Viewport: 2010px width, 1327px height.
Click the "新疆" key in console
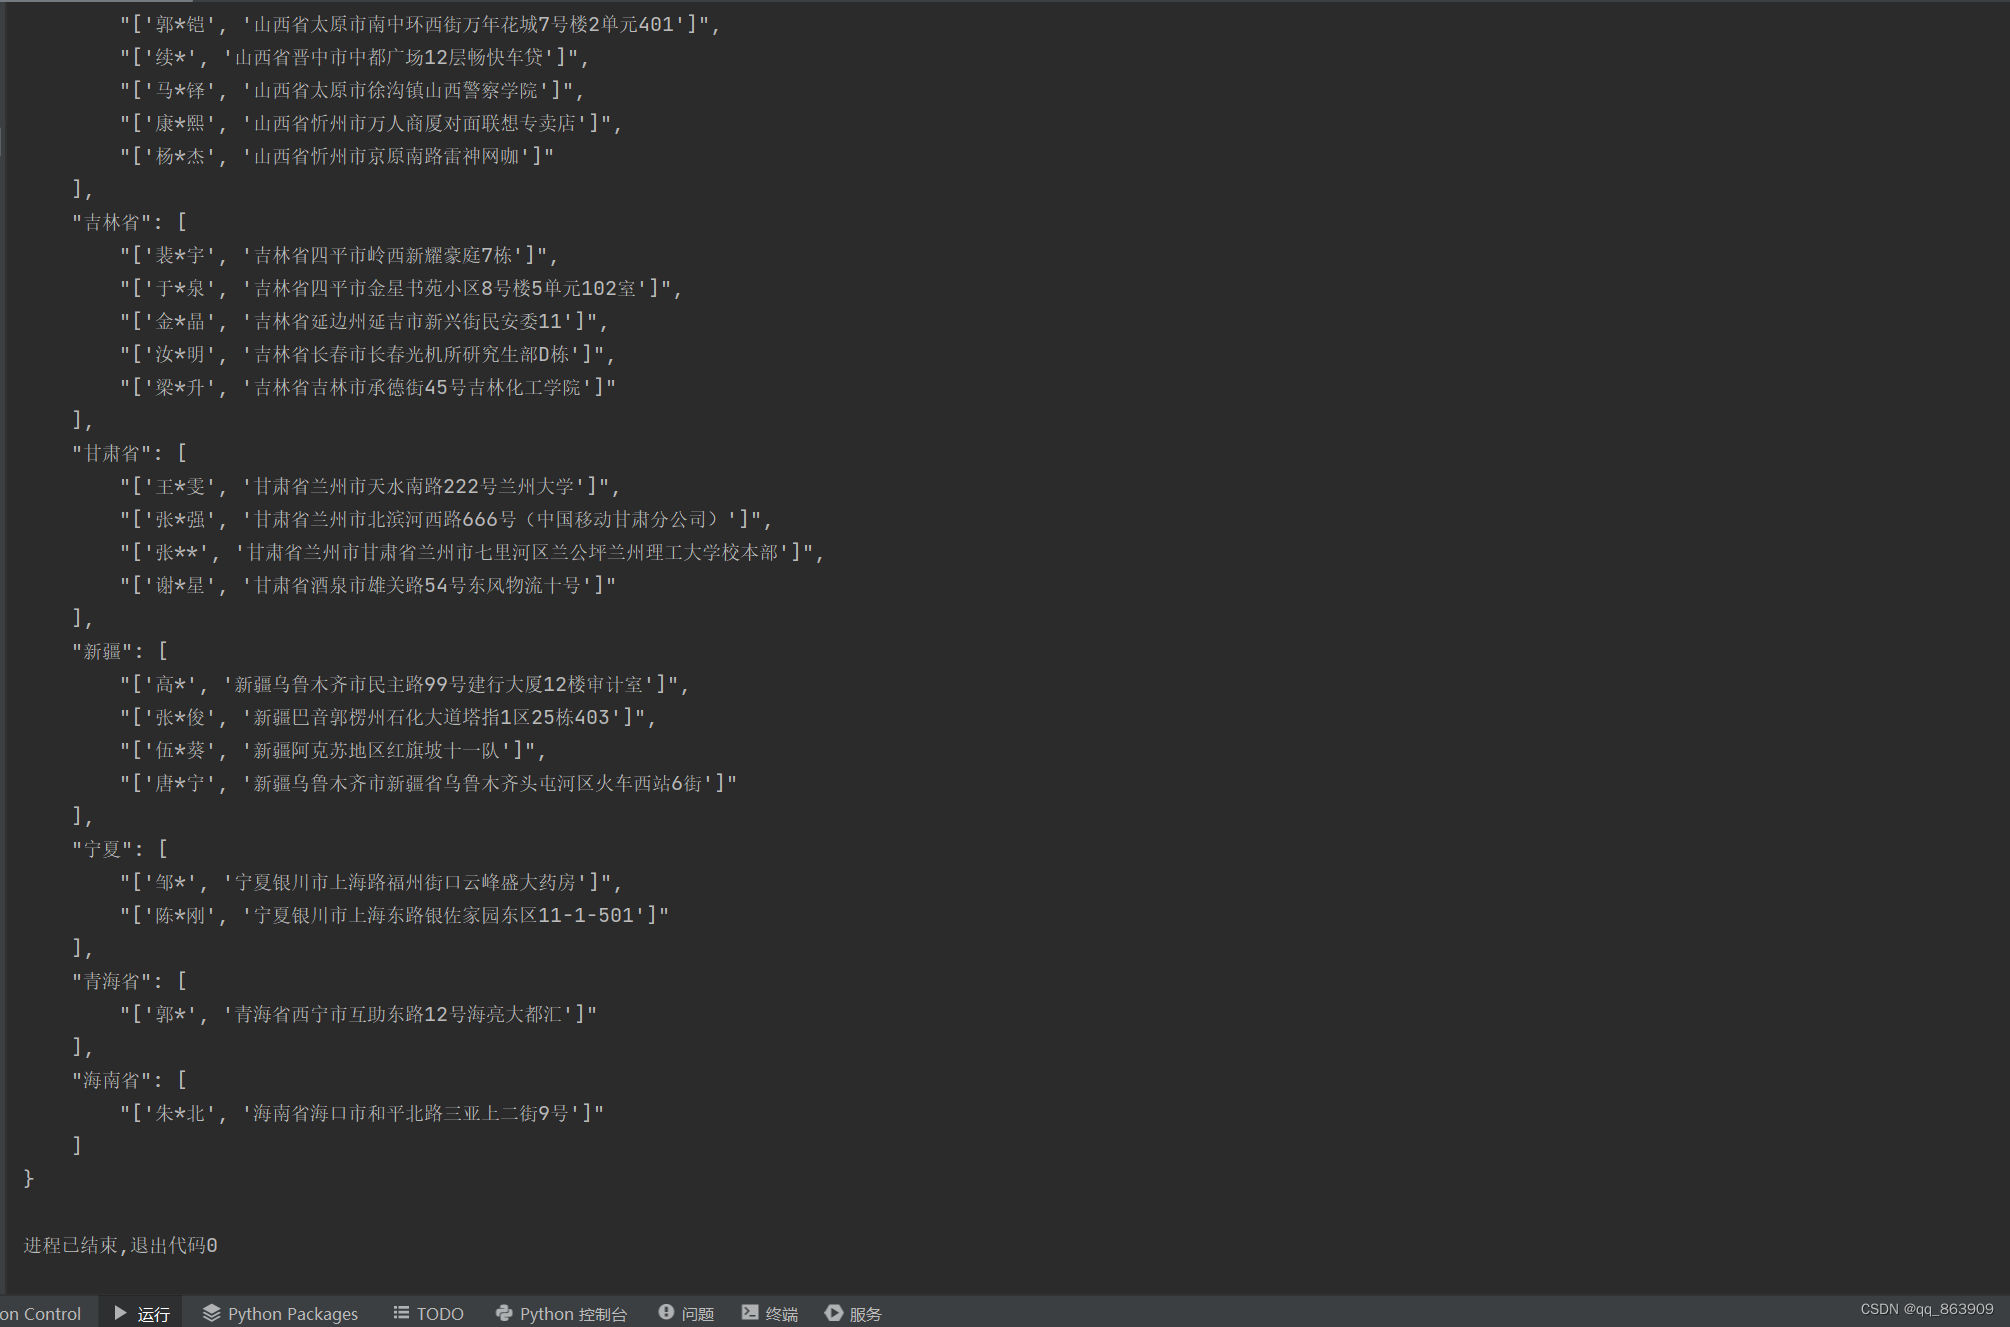click(x=102, y=651)
